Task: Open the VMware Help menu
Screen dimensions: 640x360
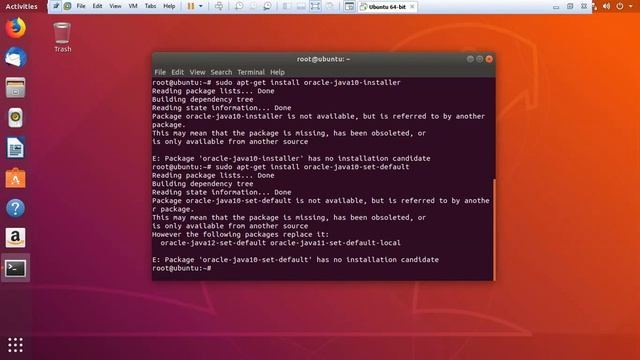Action: tap(169, 6)
